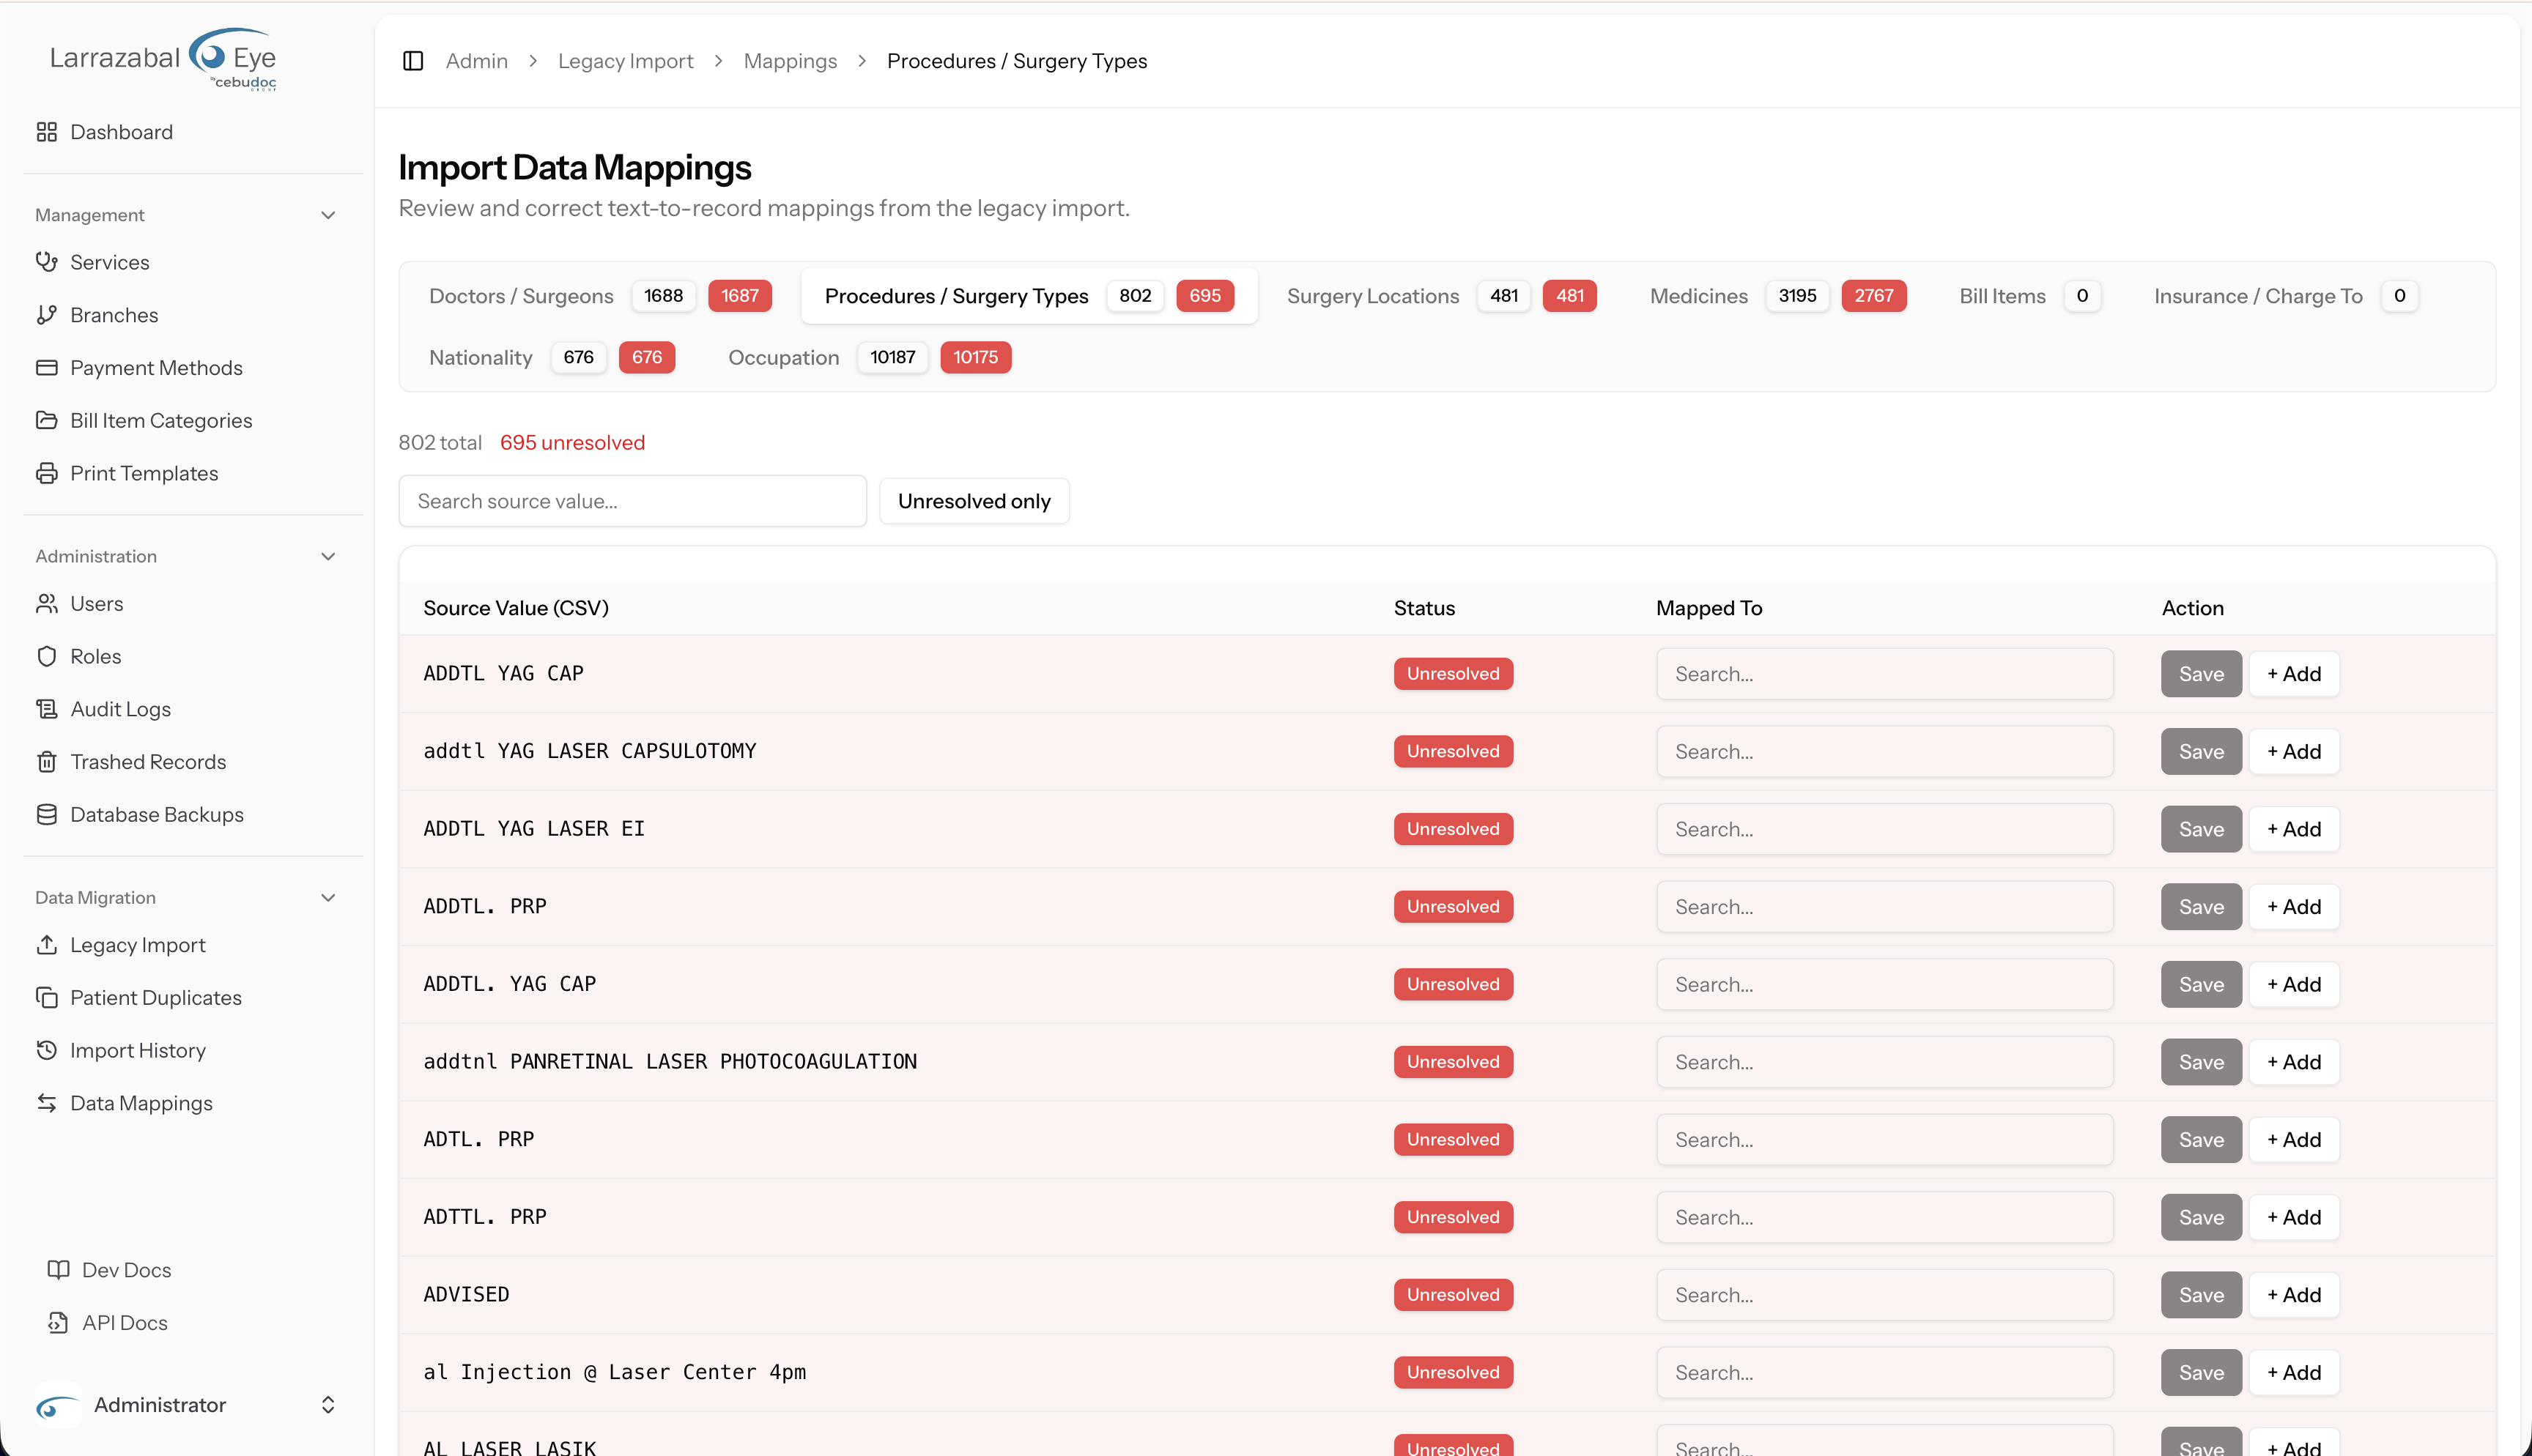Go to Admin breadcrumb
The width and height of the screenshot is (2532, 1456).
(x=477, y=61)
